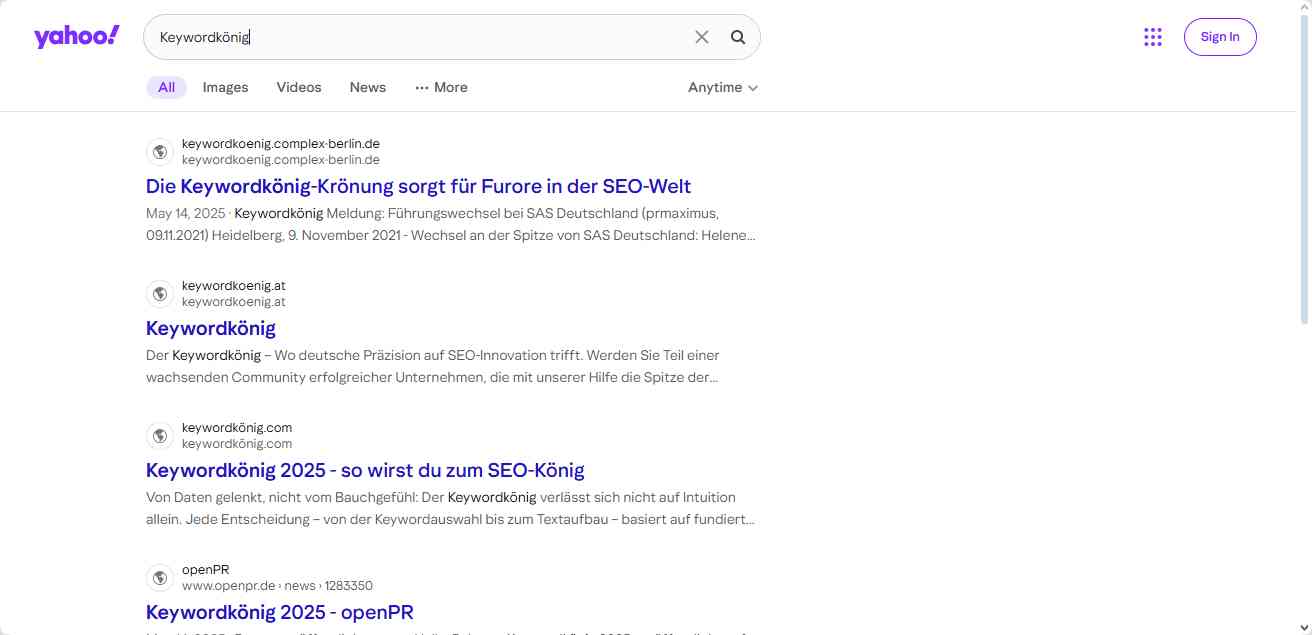Switch to the News tab
Screen dimensions: 1312x635
(368, 87)
